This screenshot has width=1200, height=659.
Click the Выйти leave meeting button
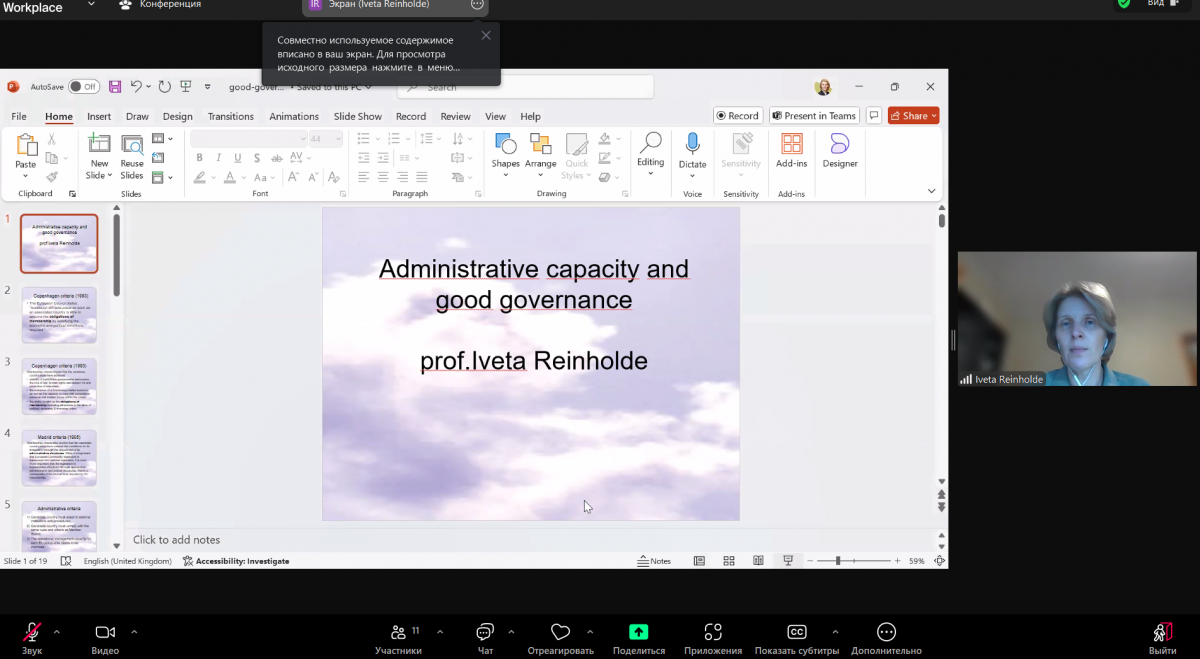tap(1162, 637)
